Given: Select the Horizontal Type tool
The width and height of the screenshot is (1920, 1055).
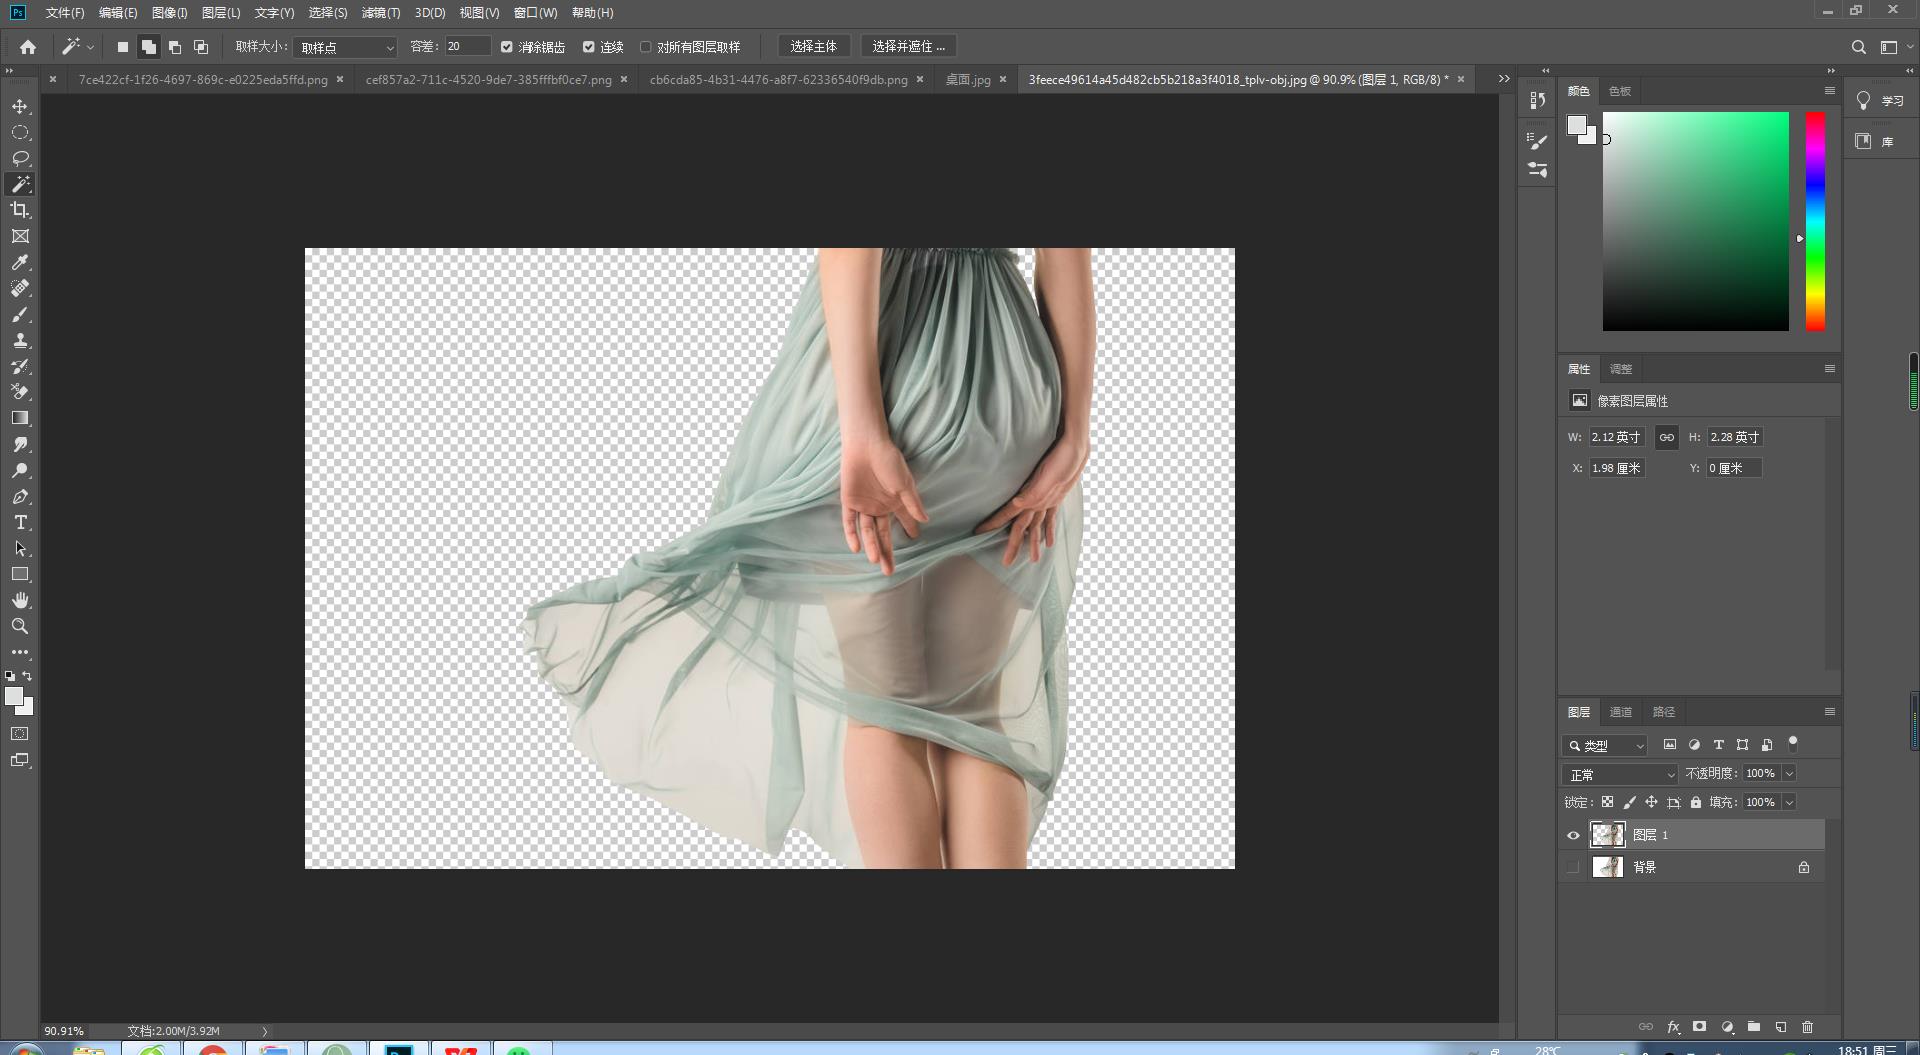Looking at the screenshot, I should (x=20, y=523).
